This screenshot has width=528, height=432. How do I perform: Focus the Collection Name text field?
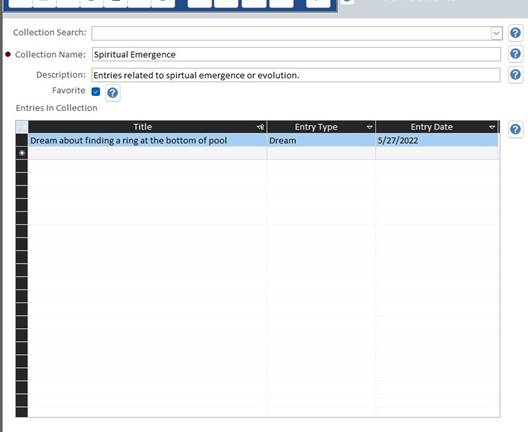click(296, 54)
